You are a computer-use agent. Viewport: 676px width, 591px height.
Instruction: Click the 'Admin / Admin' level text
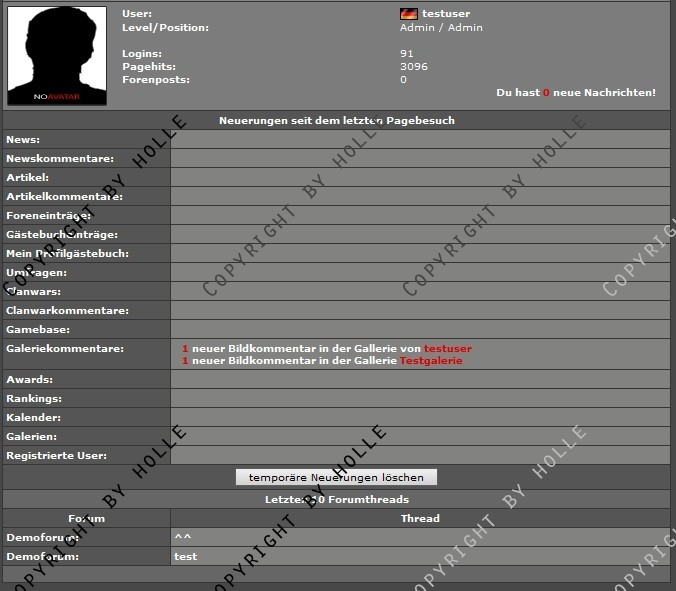[441, 28]
